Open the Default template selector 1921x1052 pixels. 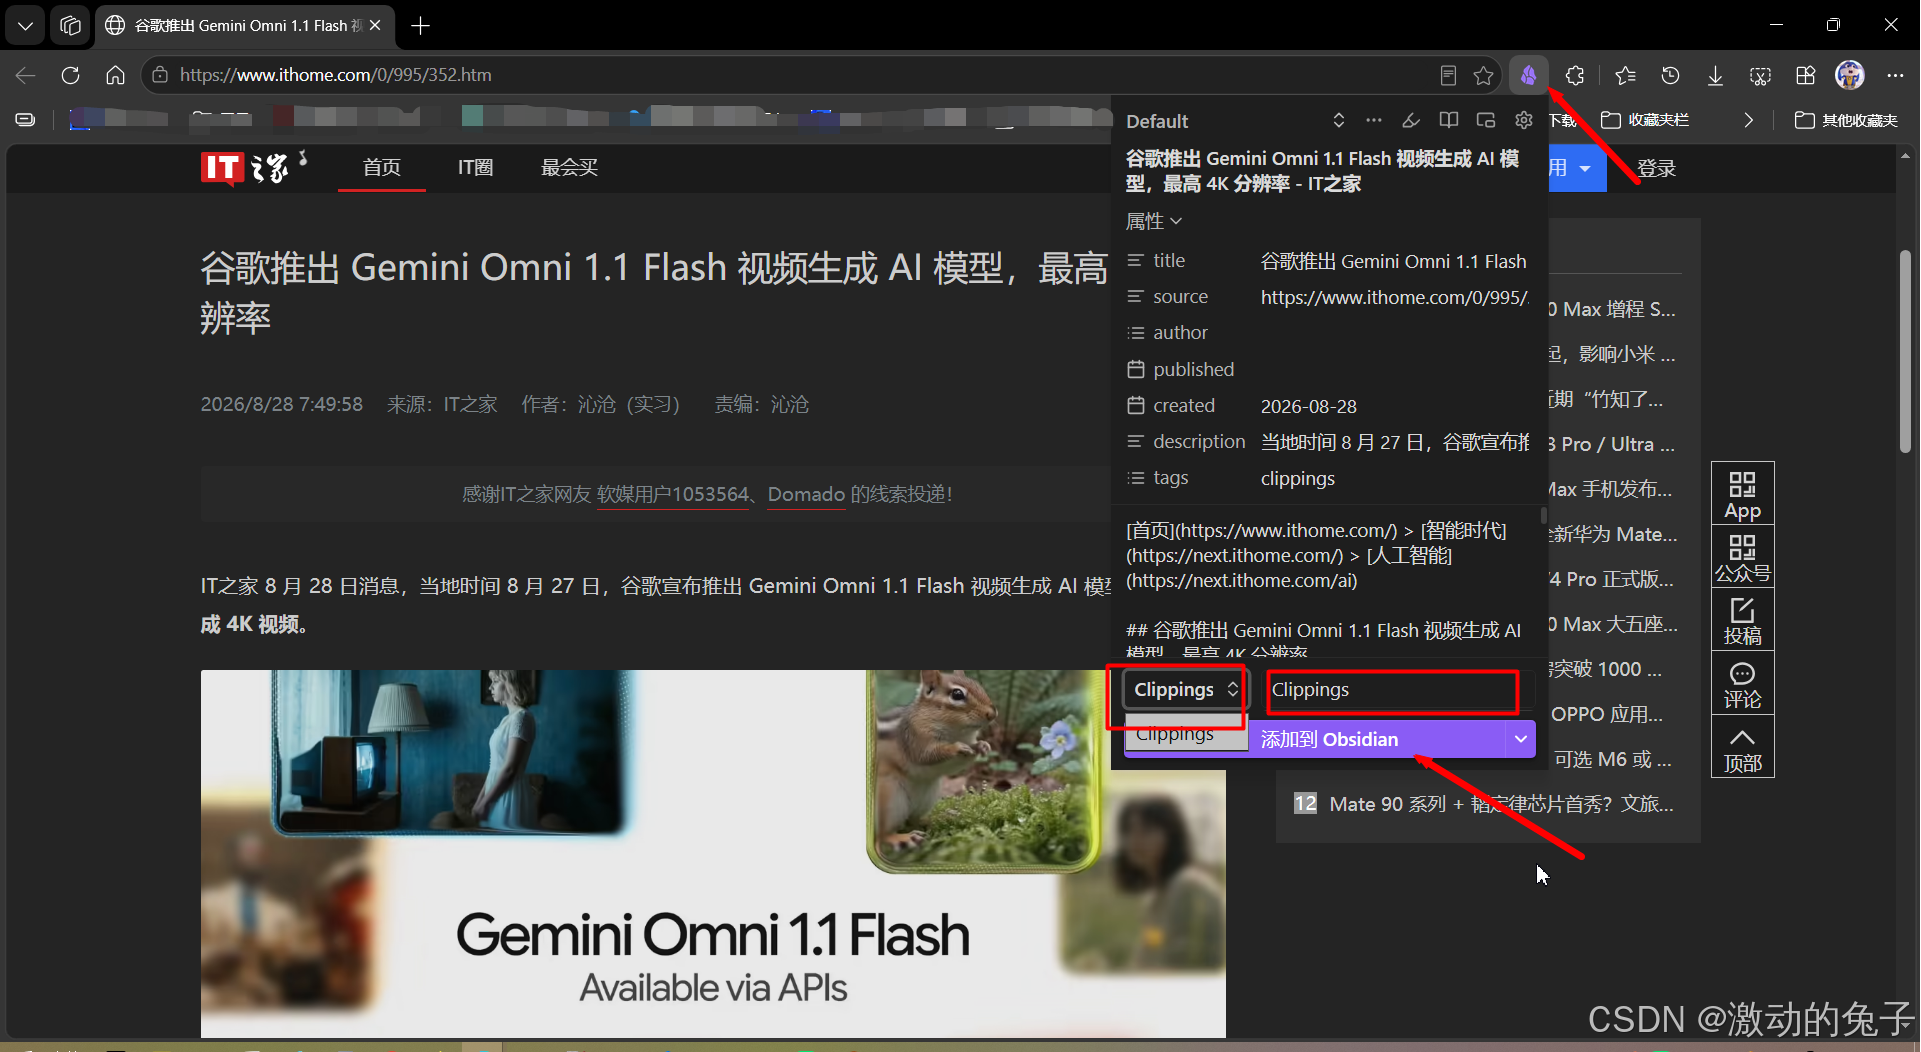(1235, 121)
